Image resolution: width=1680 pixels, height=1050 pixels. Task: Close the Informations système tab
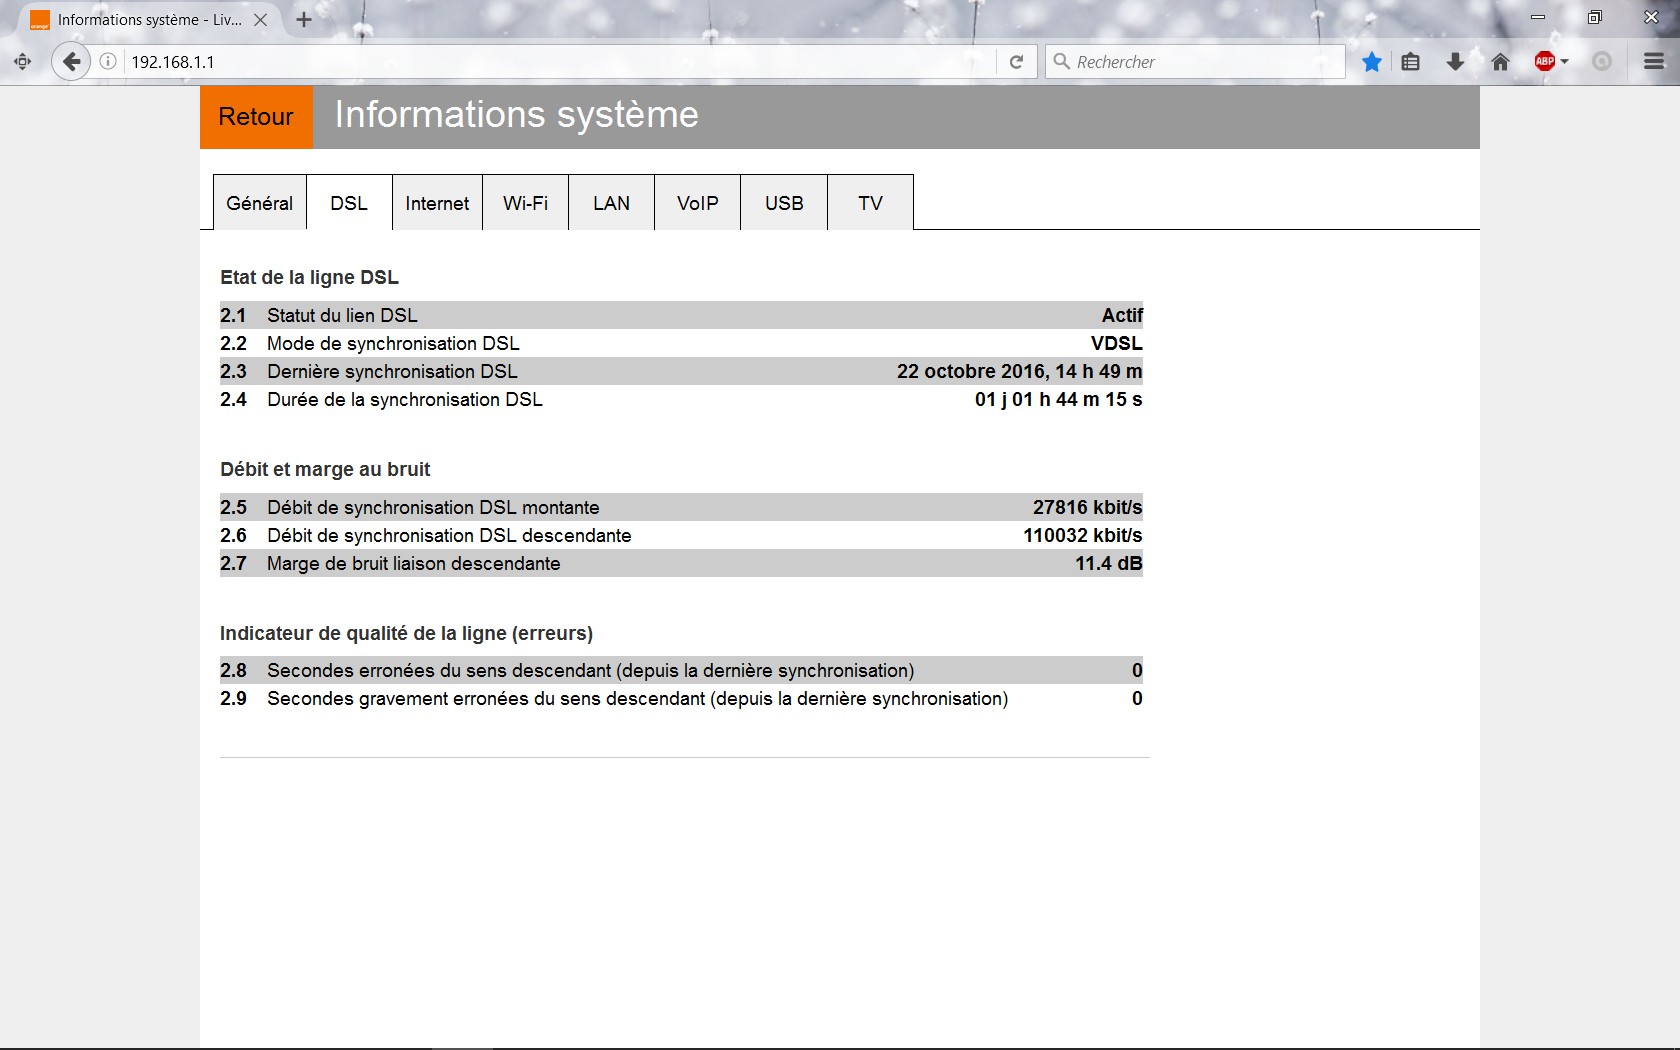[260, 20]
